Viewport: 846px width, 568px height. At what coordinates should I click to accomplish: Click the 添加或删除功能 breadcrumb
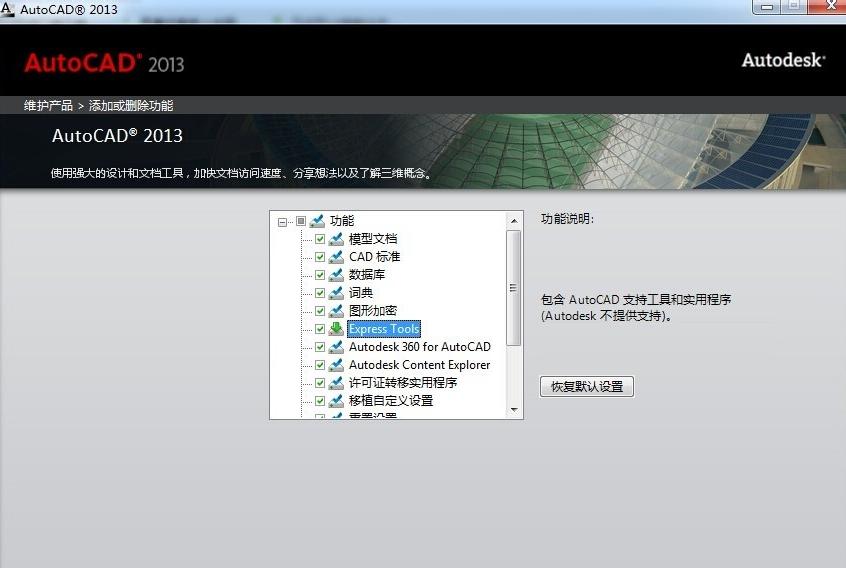click(x=131, y=106)
